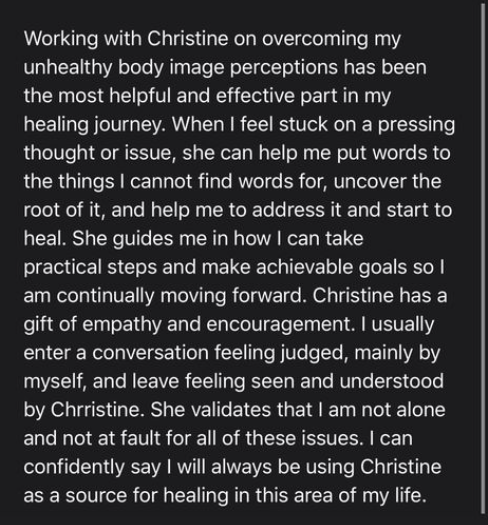Click the word 'empathy'

[x=122, y=325]
